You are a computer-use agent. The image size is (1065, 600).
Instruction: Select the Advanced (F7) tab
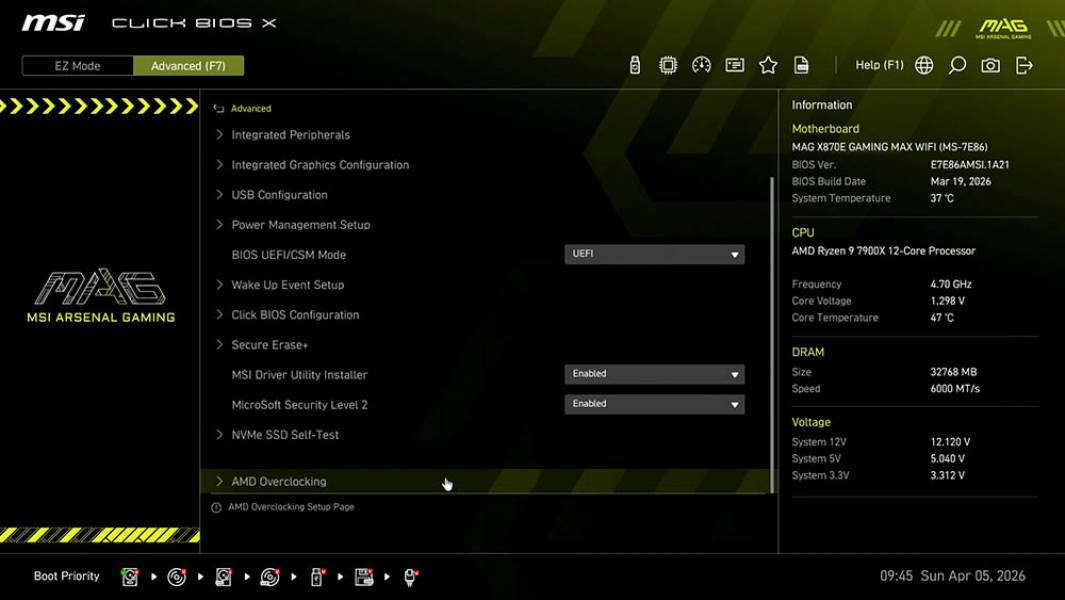189,65
